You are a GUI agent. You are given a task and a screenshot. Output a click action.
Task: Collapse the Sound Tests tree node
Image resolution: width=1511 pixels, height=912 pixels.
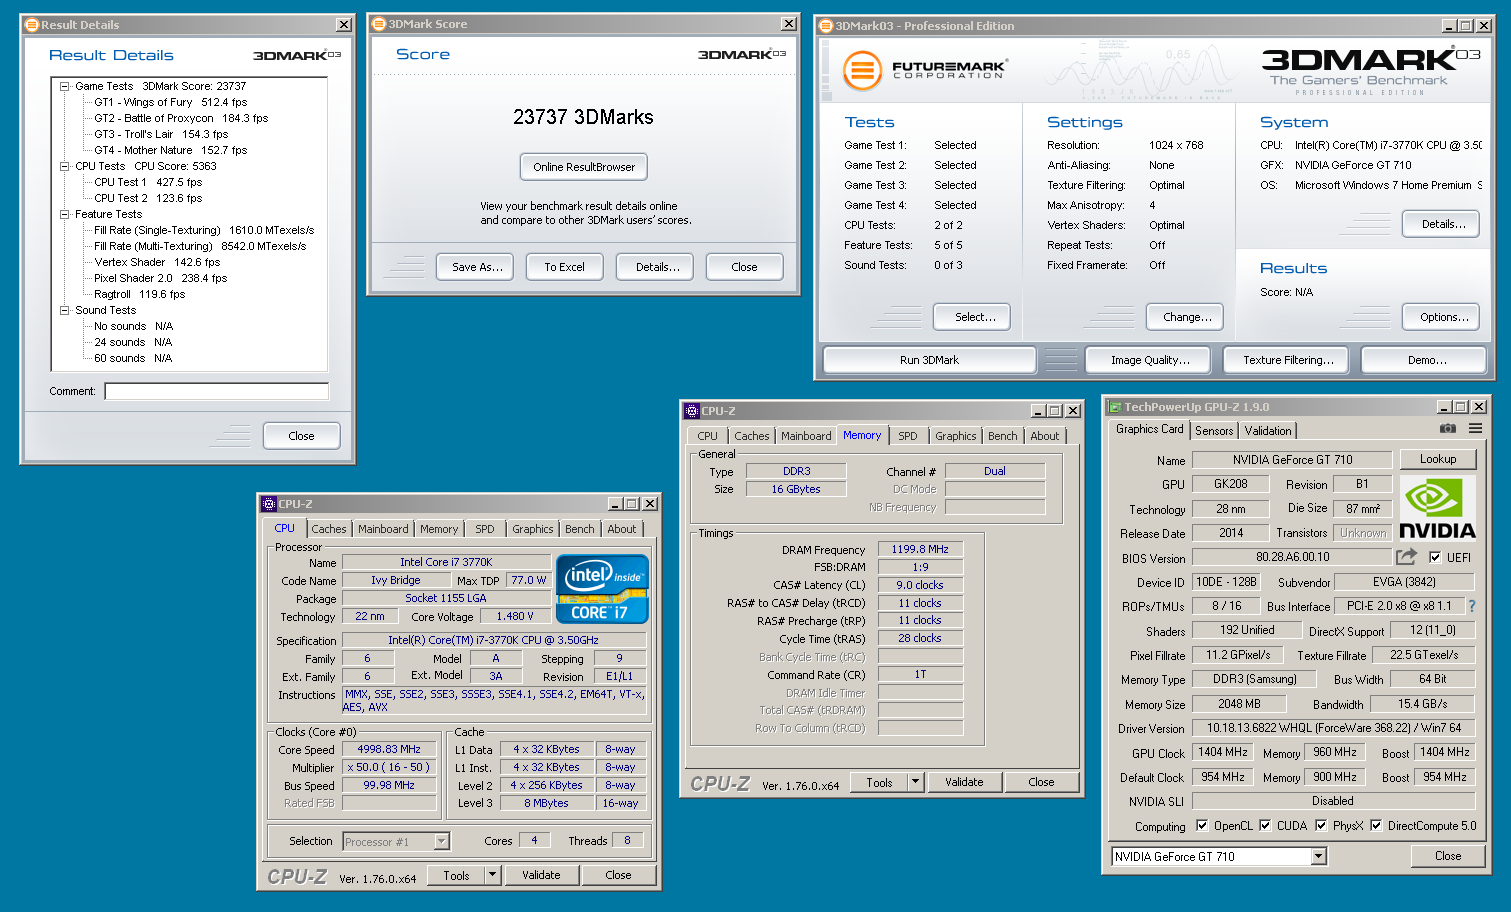[64, 310]
